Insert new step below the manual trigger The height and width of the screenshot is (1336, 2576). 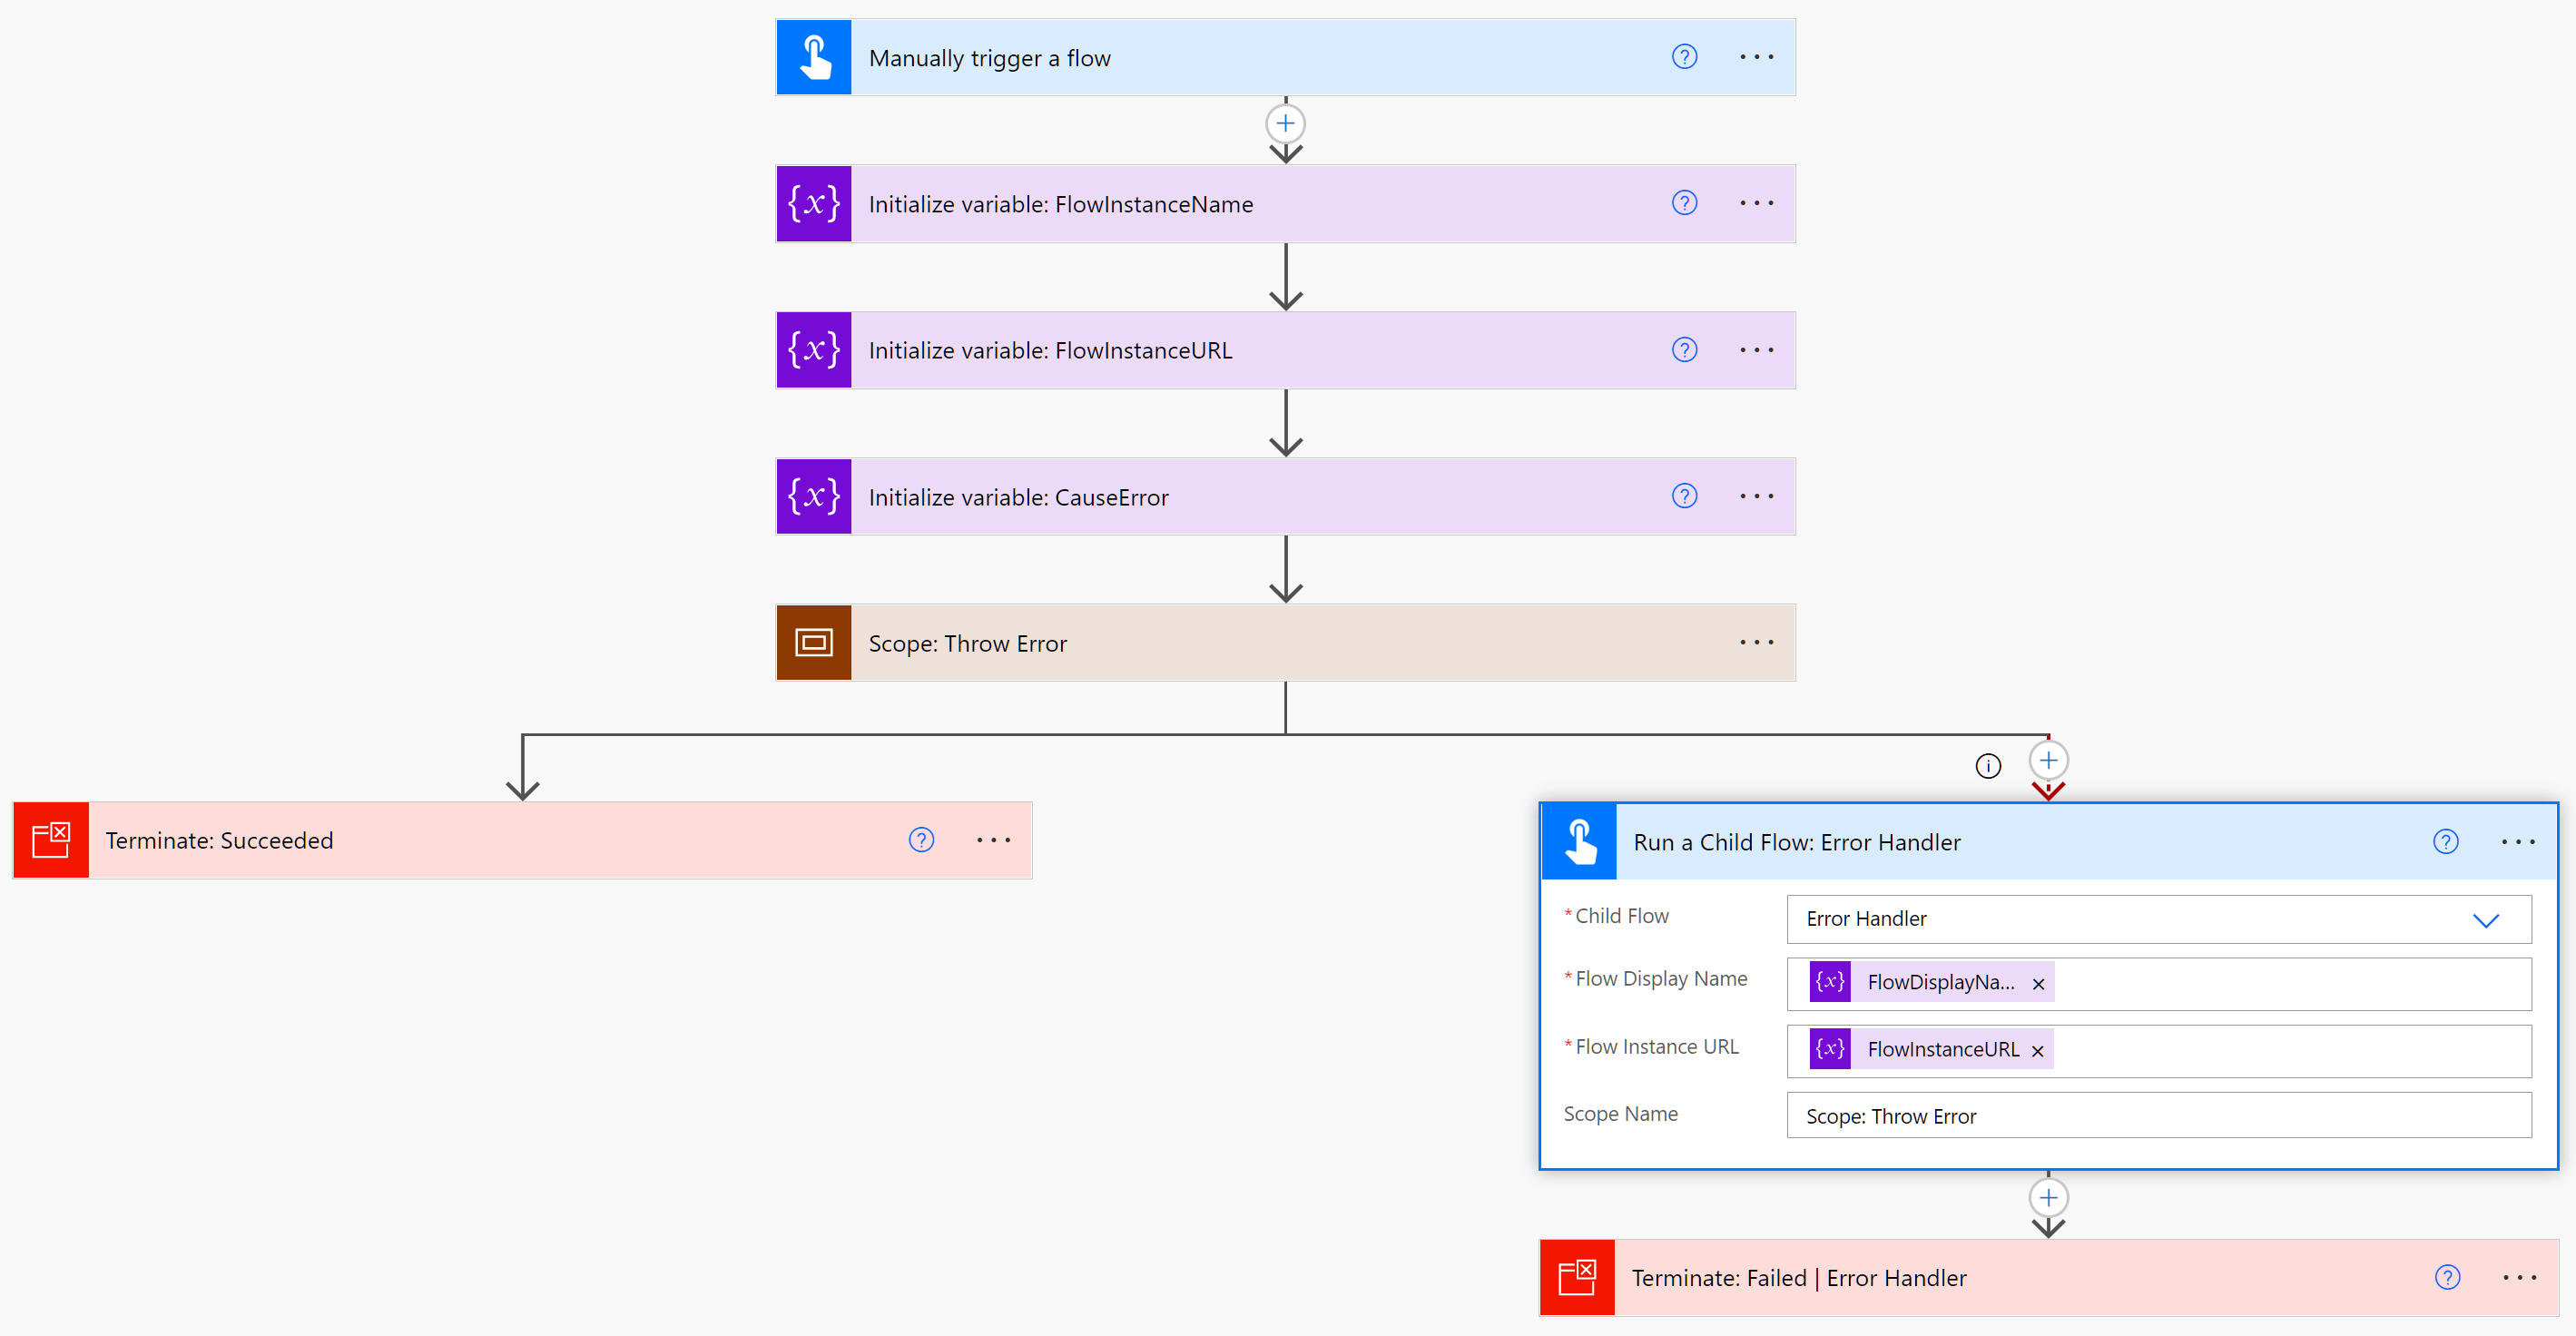point(1285,124)
